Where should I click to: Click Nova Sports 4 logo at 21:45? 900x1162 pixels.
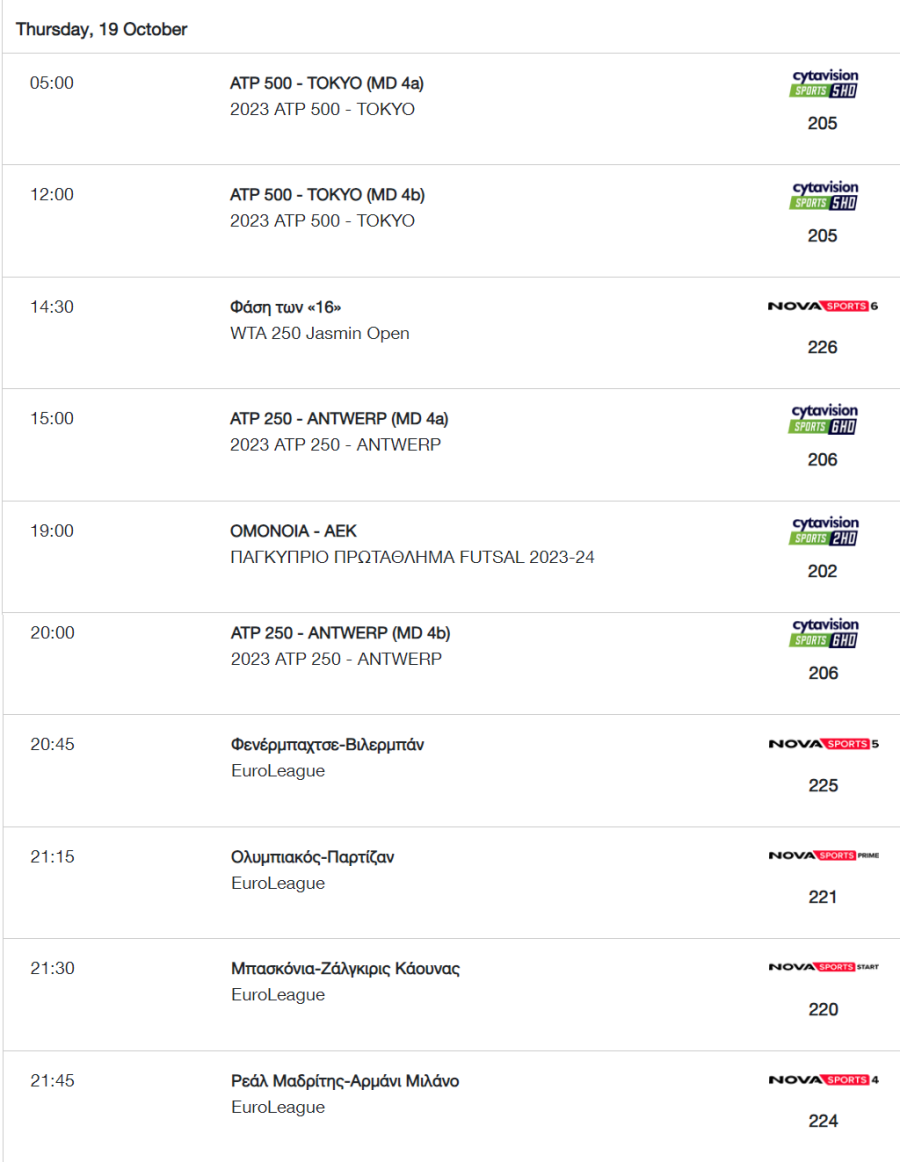click(824, 1080)
